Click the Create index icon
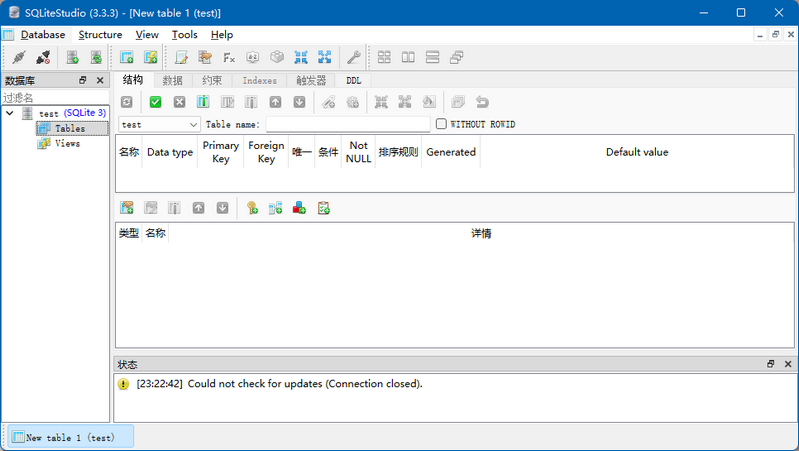 click(329, 102)
